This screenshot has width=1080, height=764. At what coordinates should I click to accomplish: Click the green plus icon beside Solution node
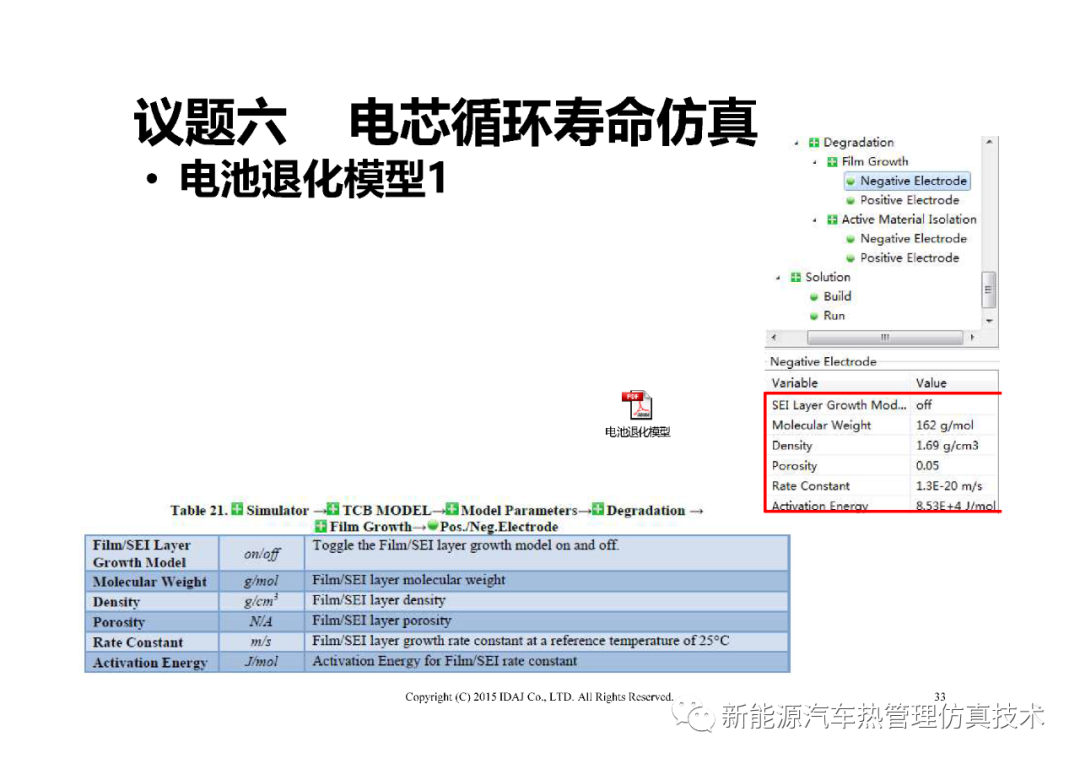click(x=796, y=277)
